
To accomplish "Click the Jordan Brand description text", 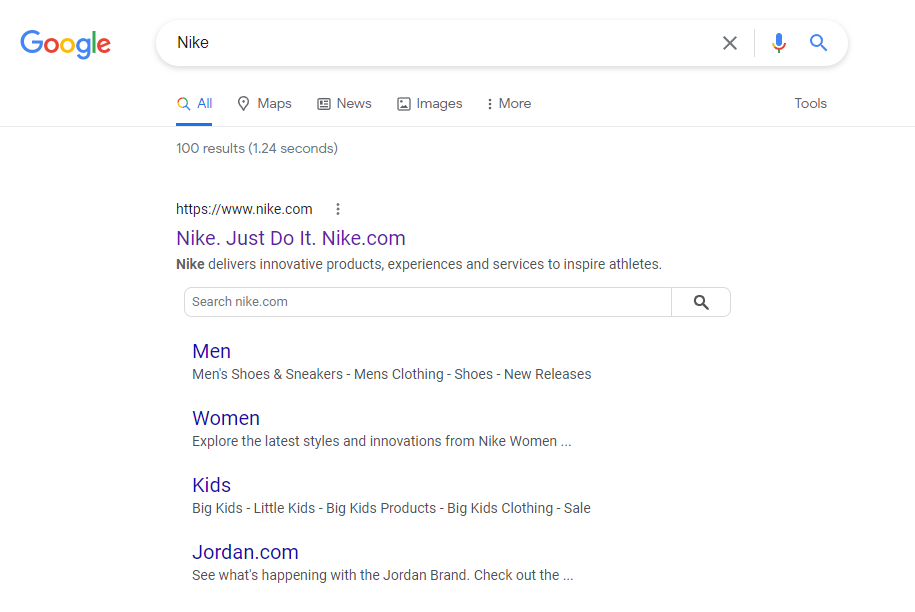I will pos(383,575).
